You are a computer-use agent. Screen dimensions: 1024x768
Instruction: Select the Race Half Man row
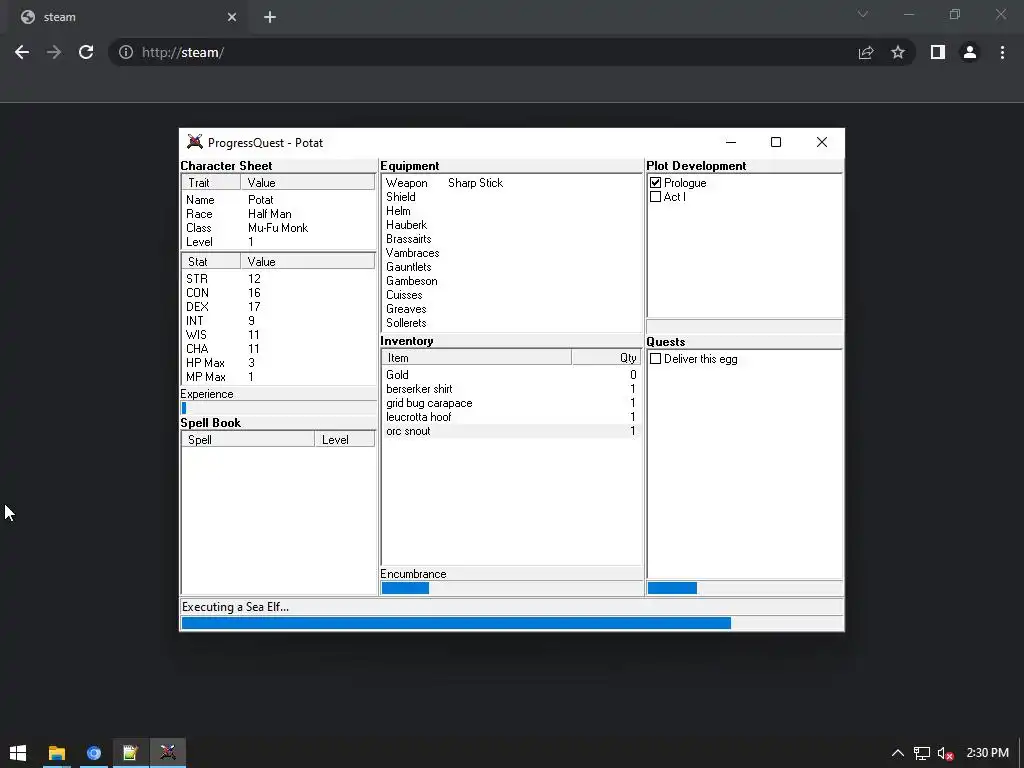[x=278, y=214]
